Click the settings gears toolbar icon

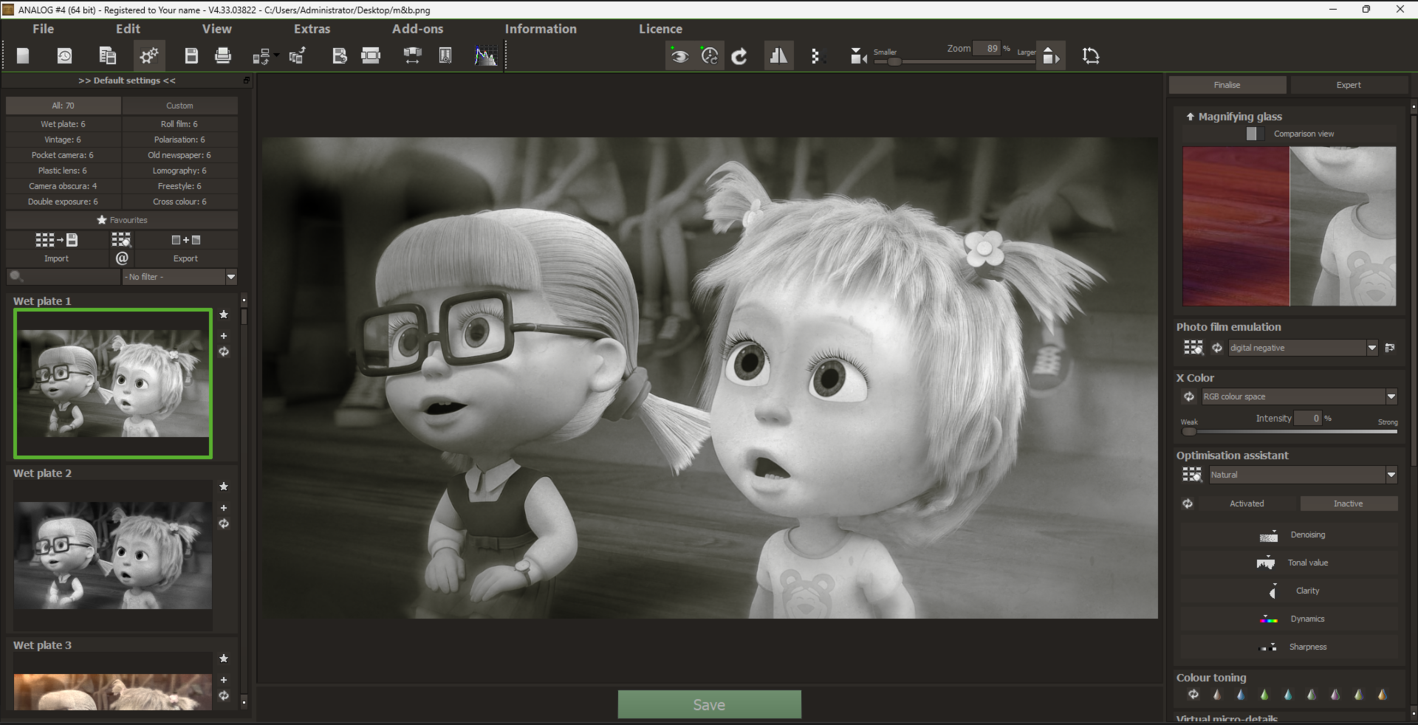point(149,56)
